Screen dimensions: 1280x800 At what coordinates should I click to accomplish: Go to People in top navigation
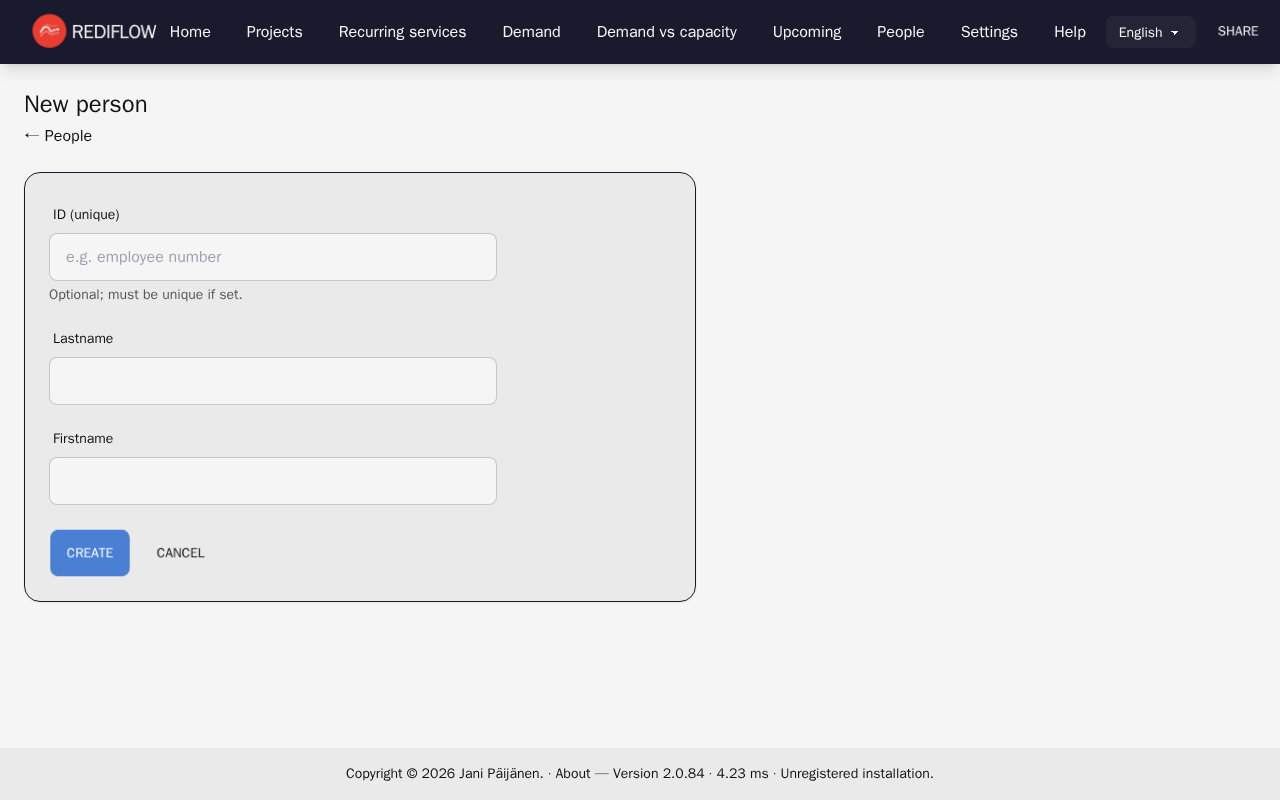point(900,32)
